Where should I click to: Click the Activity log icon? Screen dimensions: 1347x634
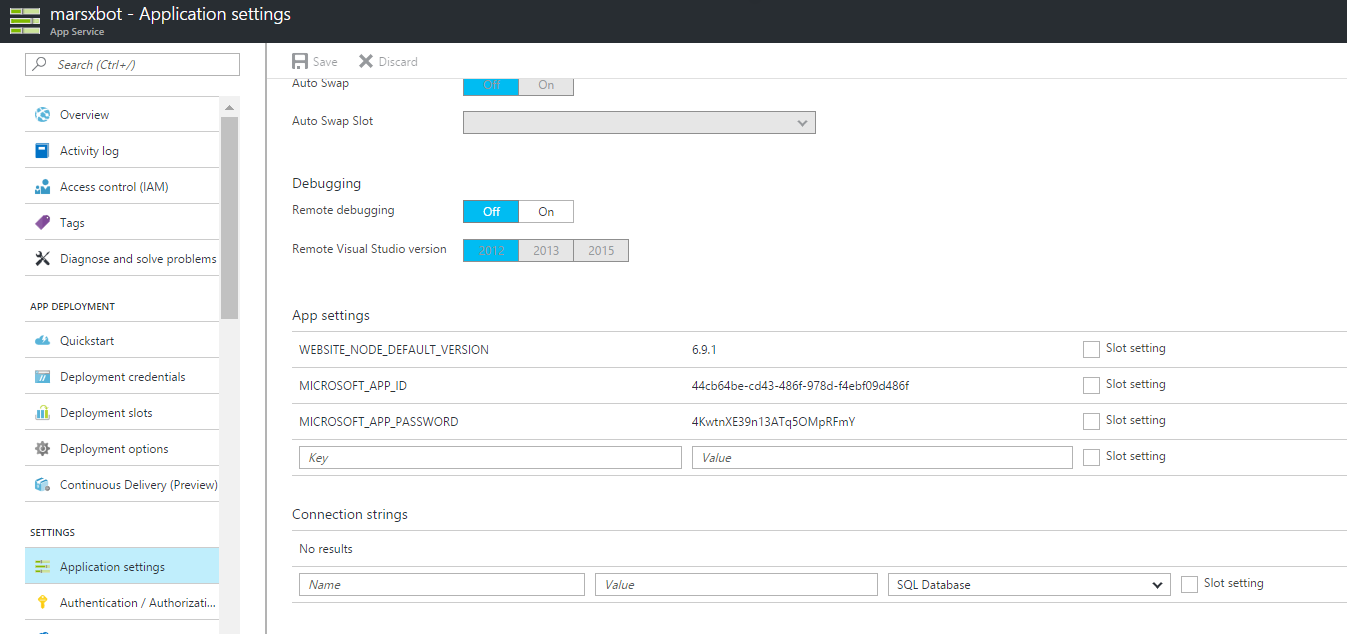42,151
